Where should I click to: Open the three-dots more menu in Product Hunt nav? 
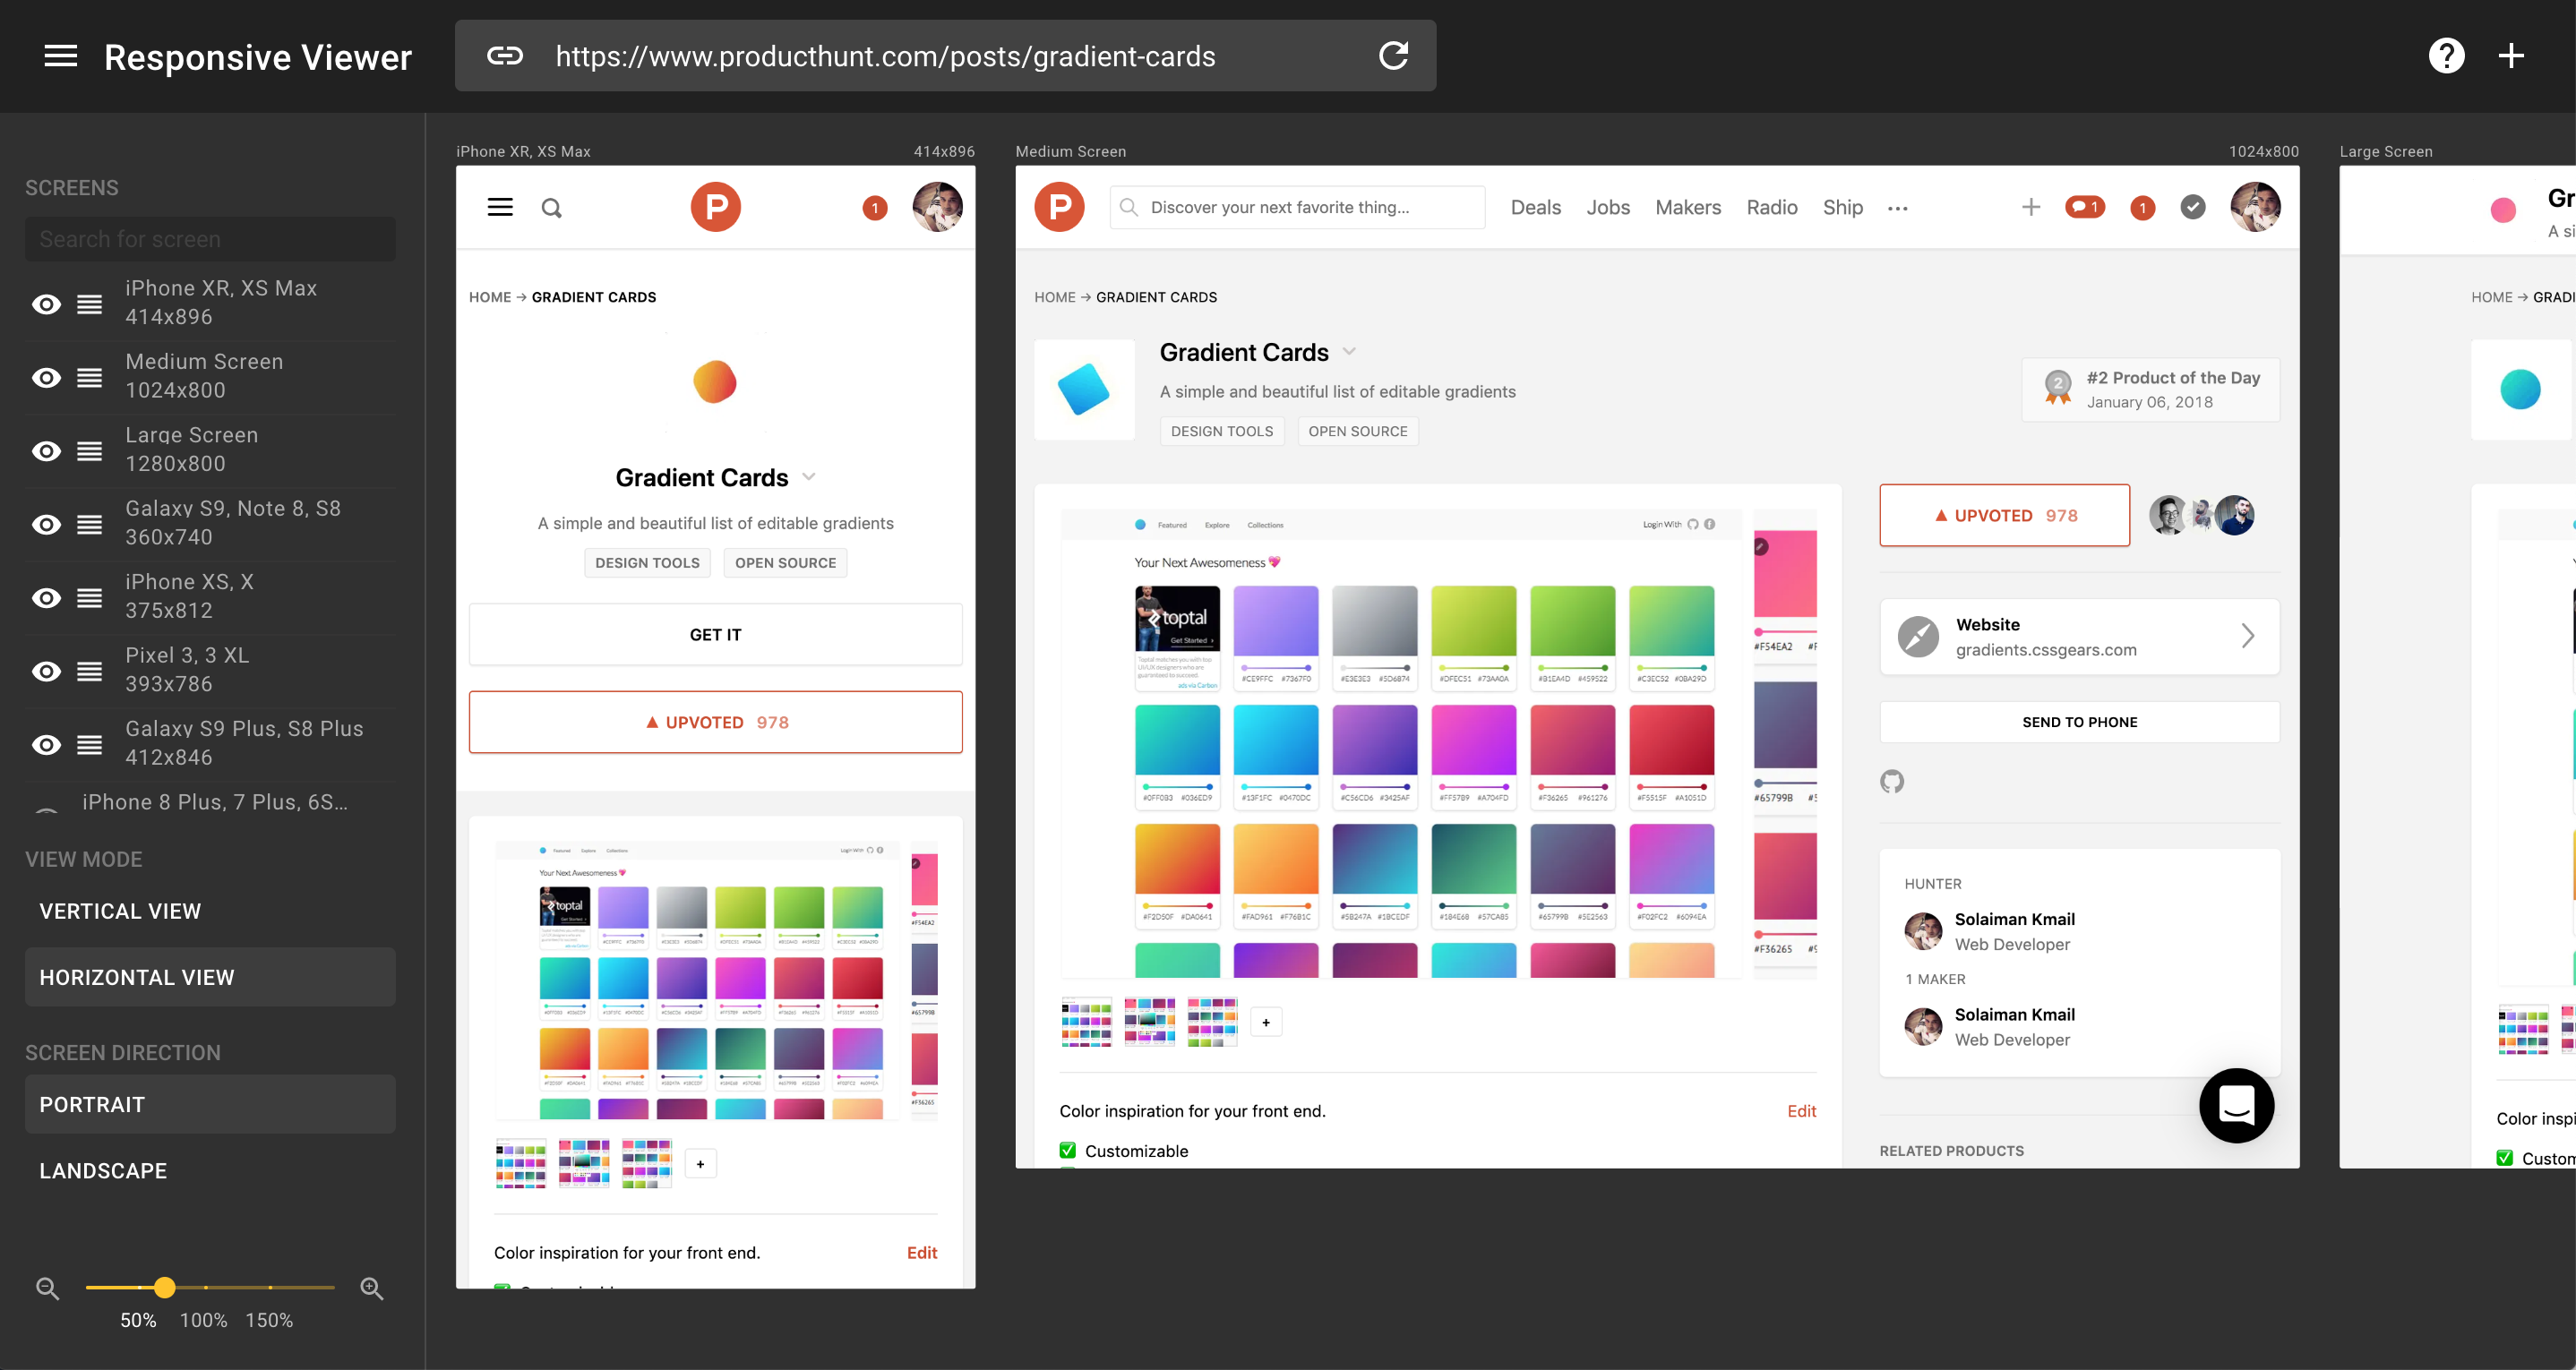point(1897,208)
